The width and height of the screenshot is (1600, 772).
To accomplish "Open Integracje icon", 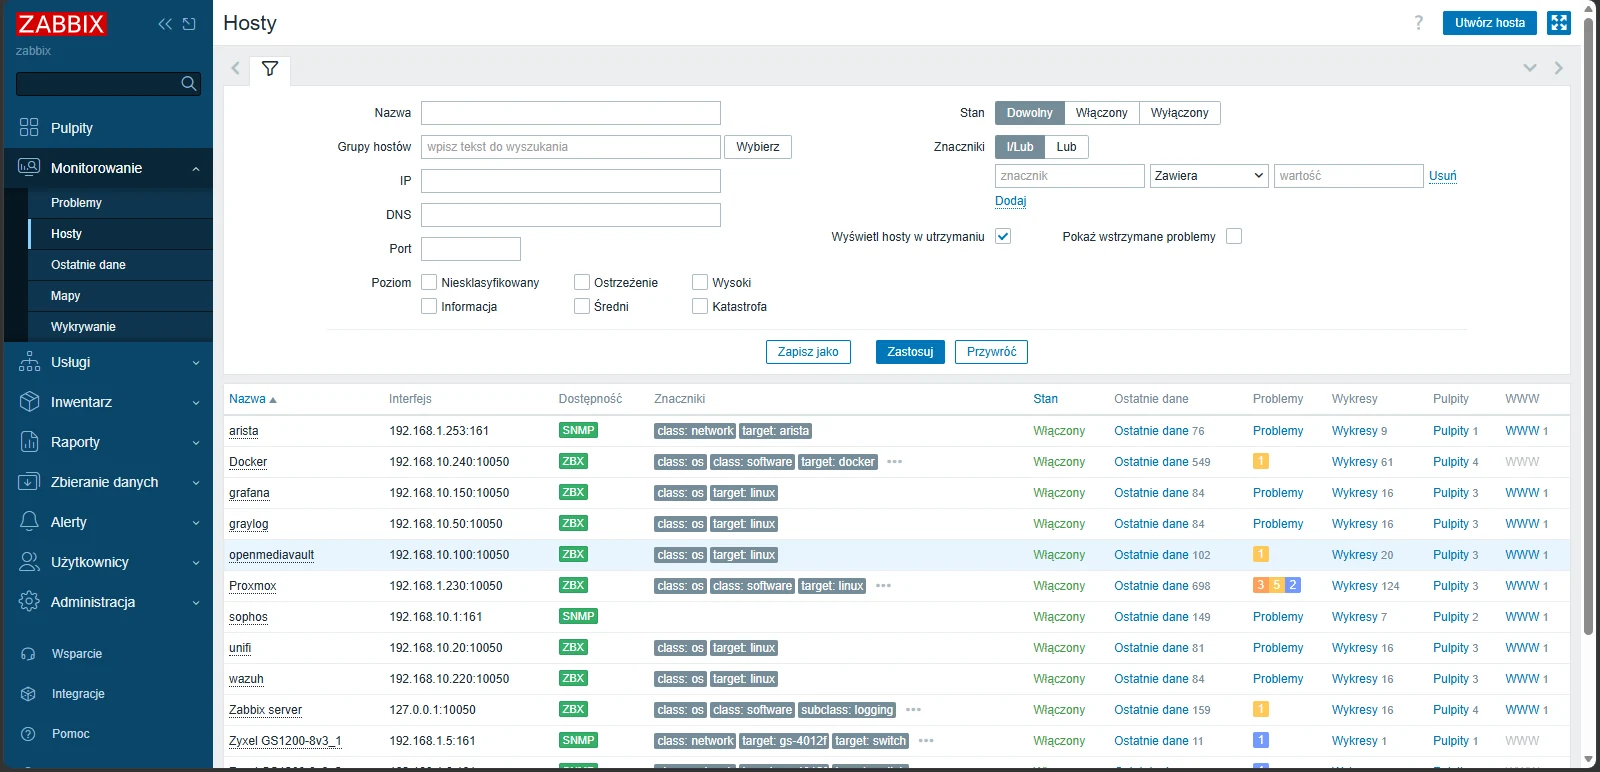I will point(28,694).
